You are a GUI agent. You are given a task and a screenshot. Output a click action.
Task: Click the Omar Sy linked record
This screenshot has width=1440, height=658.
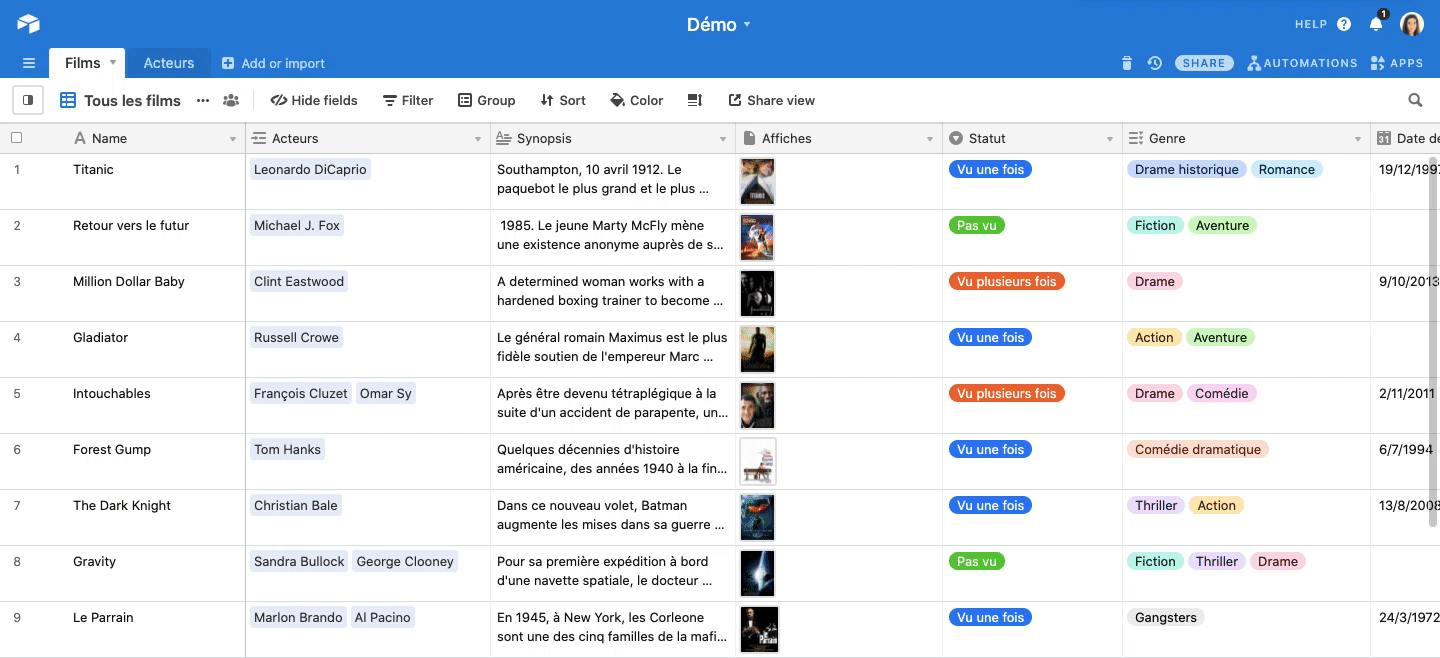pos(386,394)
